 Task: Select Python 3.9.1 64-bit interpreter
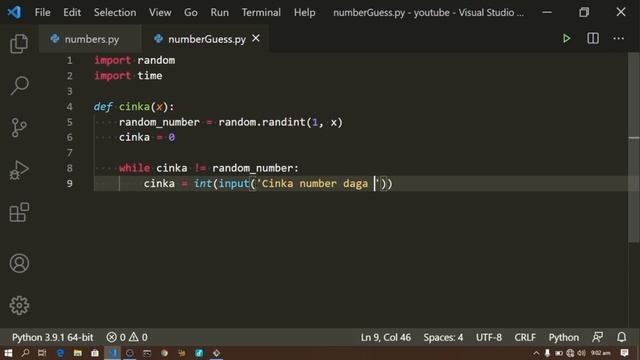pyautogui.click(x=52, y=337)
